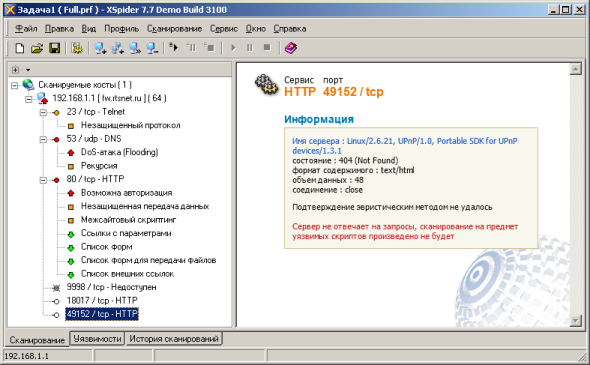
Task: Click the New task toolbar icon
Action: point(20,48)
